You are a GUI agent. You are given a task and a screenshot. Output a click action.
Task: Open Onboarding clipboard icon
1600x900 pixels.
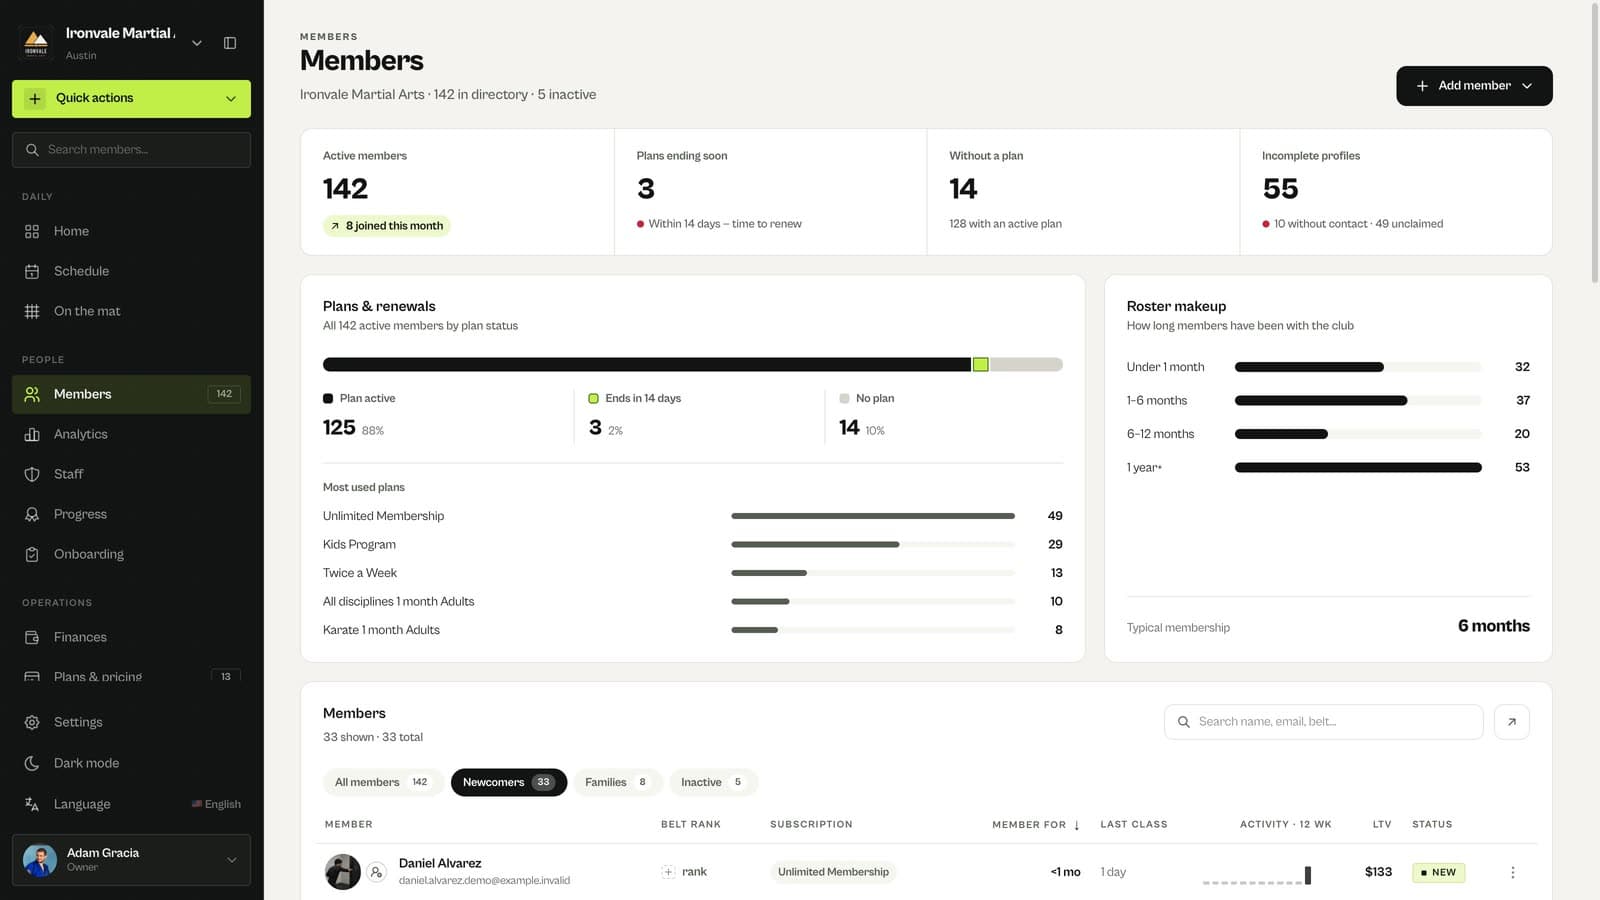pyautogui.click(x=32, y=554)
